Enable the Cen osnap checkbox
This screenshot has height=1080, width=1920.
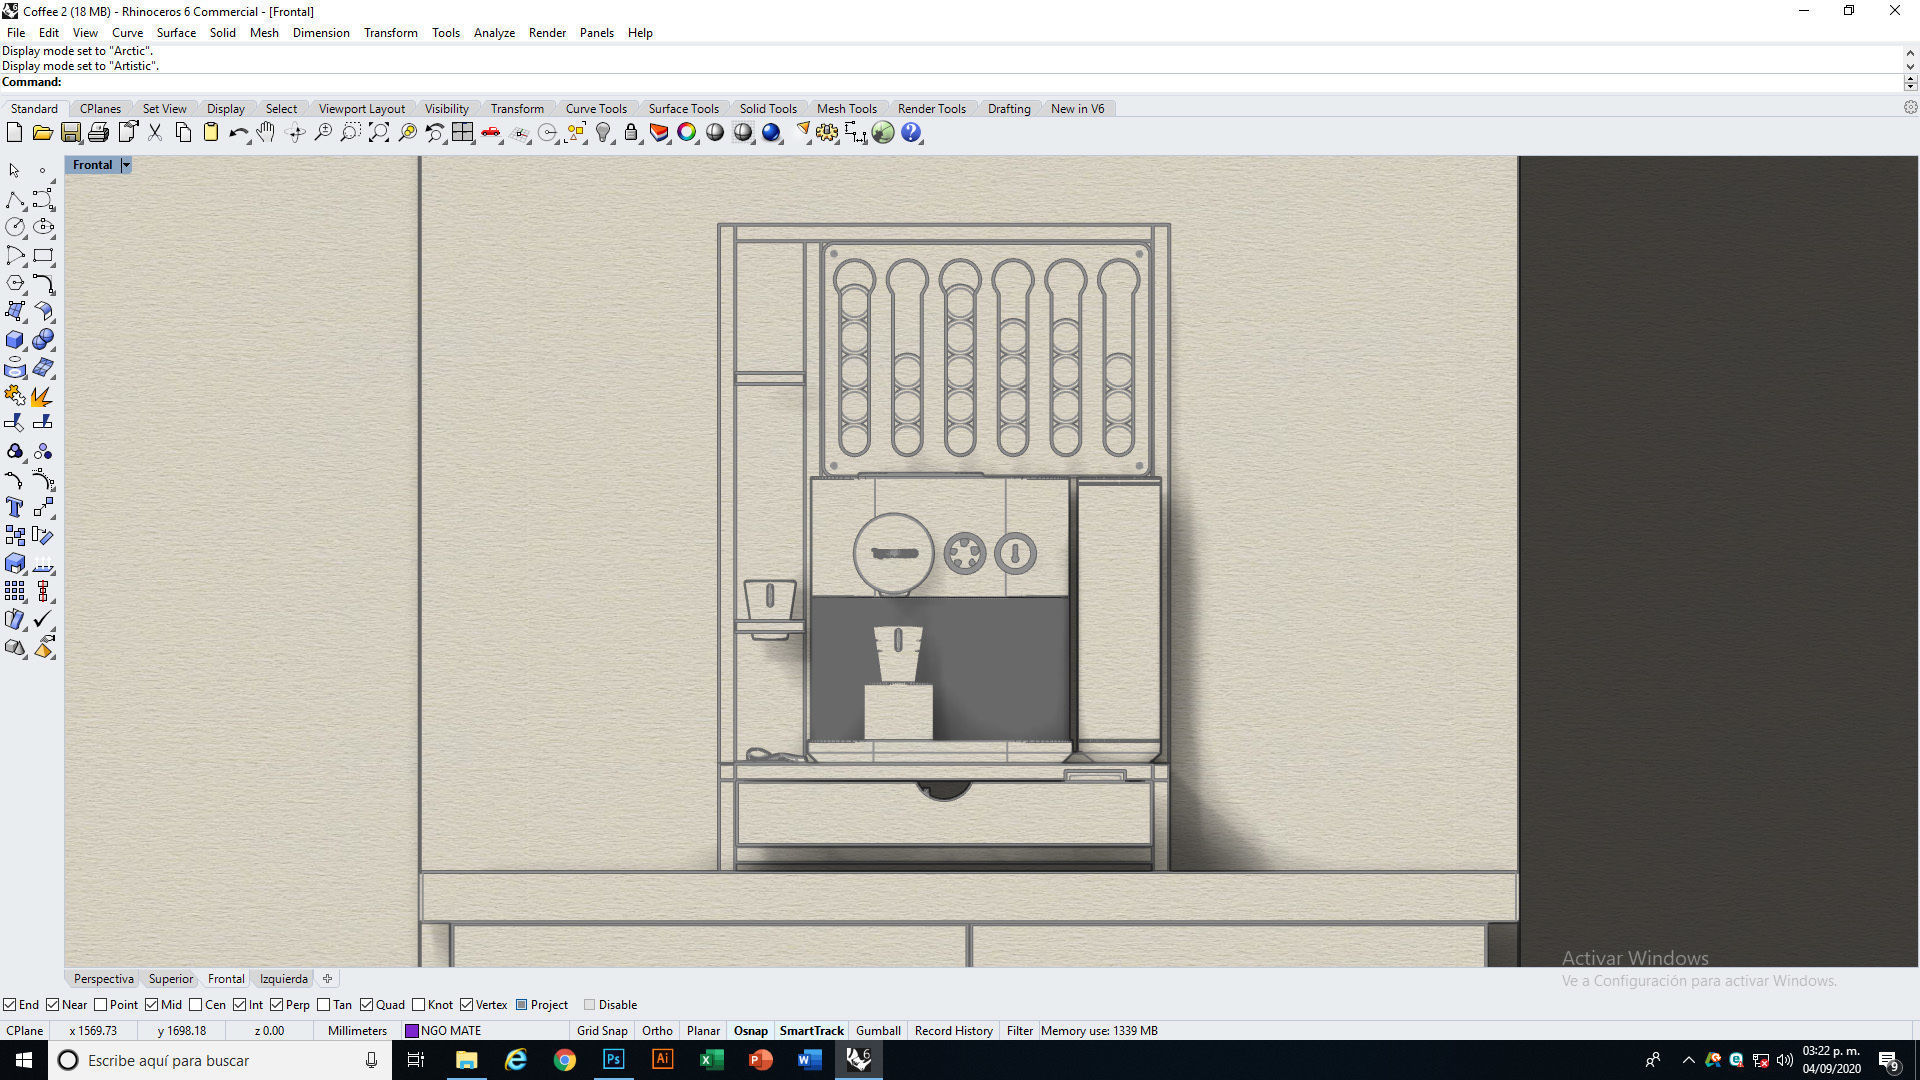196,1005
